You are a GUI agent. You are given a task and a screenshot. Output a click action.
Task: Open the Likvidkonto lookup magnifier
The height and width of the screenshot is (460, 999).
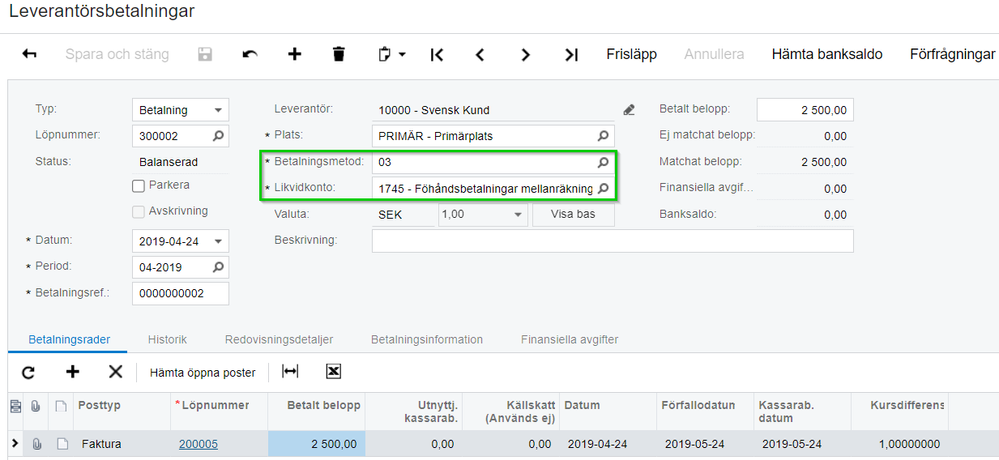coord(603,189)
